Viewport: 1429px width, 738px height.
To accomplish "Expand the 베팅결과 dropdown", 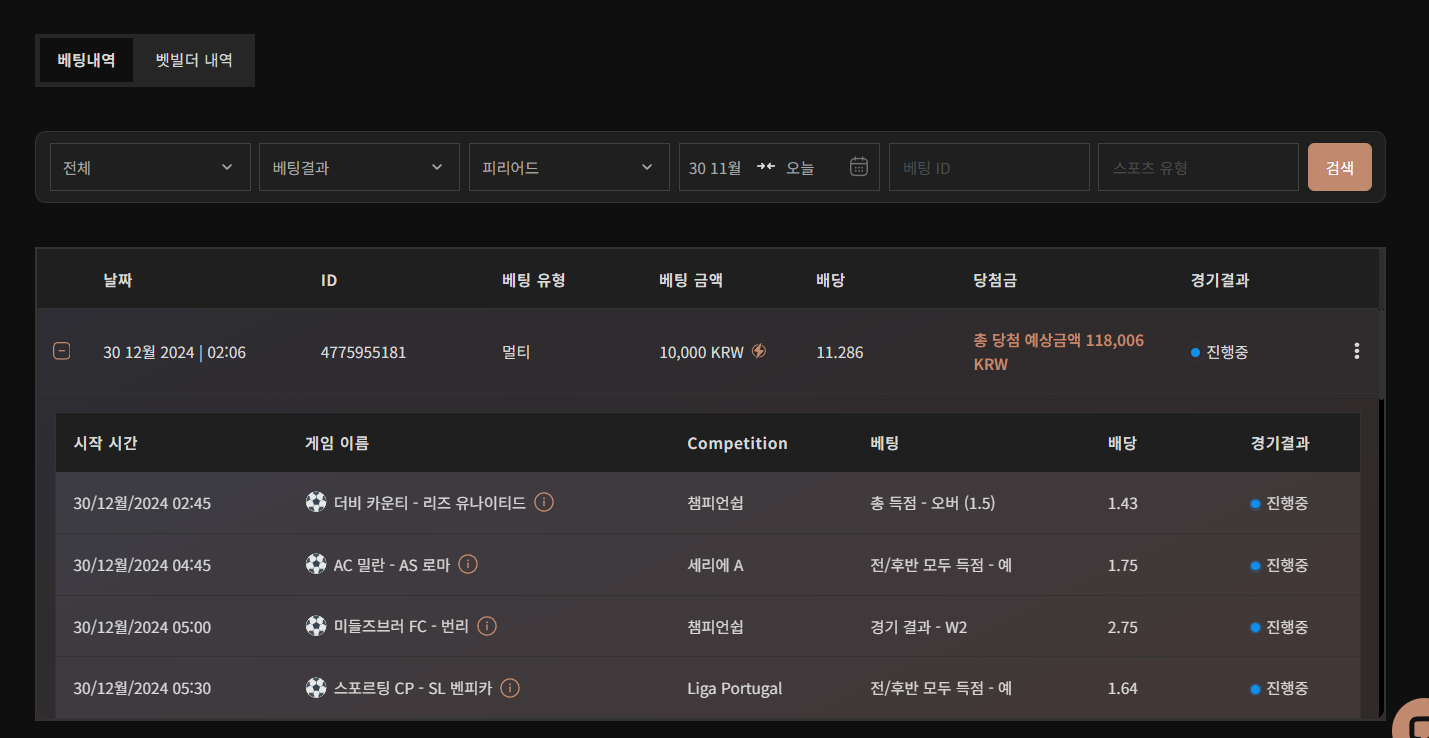I will [359, 167].
